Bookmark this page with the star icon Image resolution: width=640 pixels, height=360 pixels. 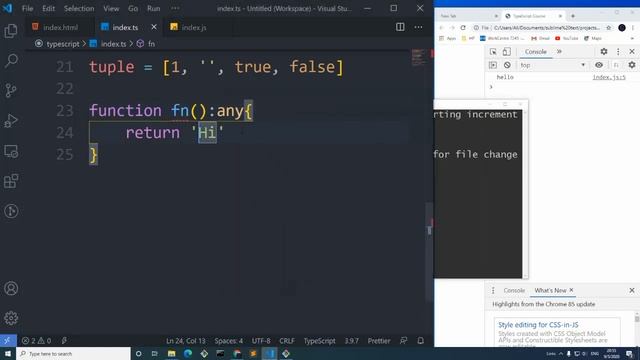(x=609, y=28)
